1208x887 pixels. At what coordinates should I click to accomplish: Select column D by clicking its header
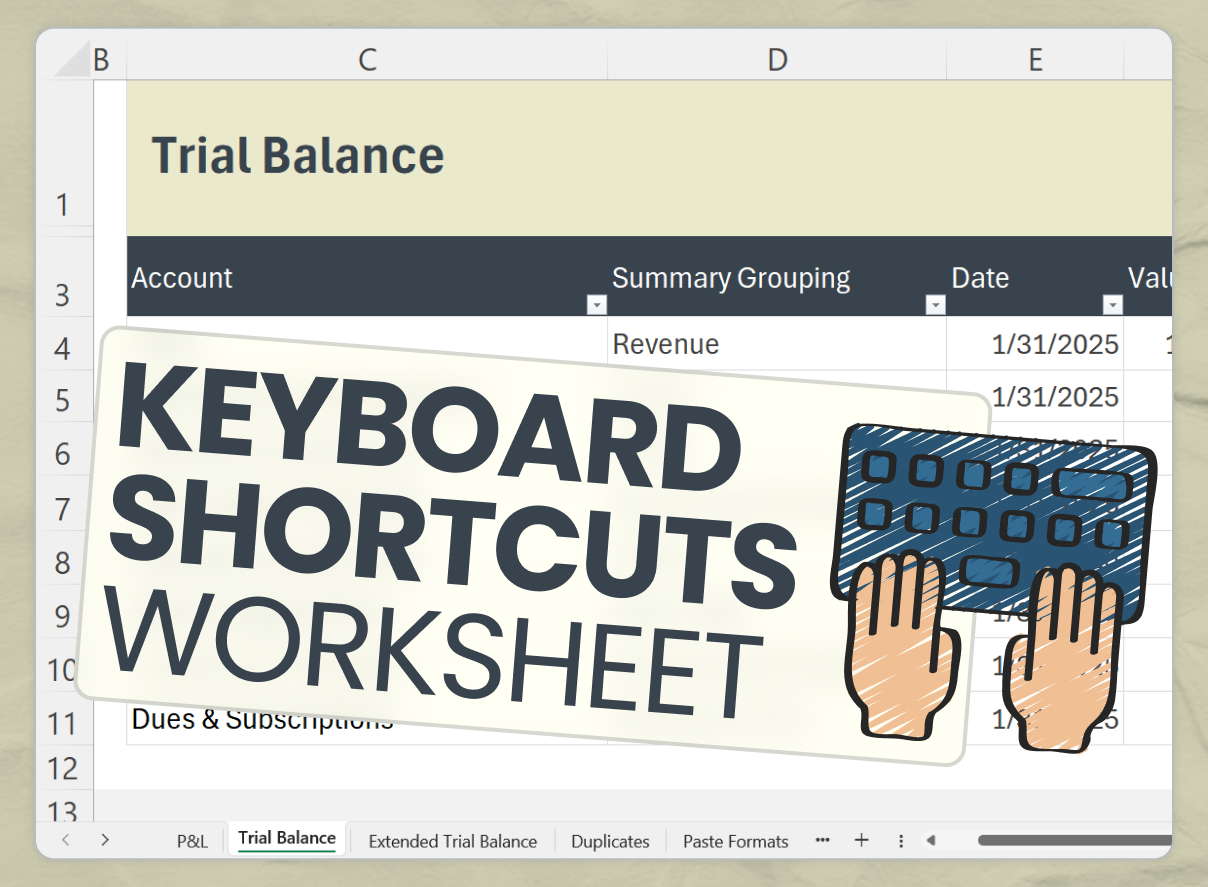[777, 59]
